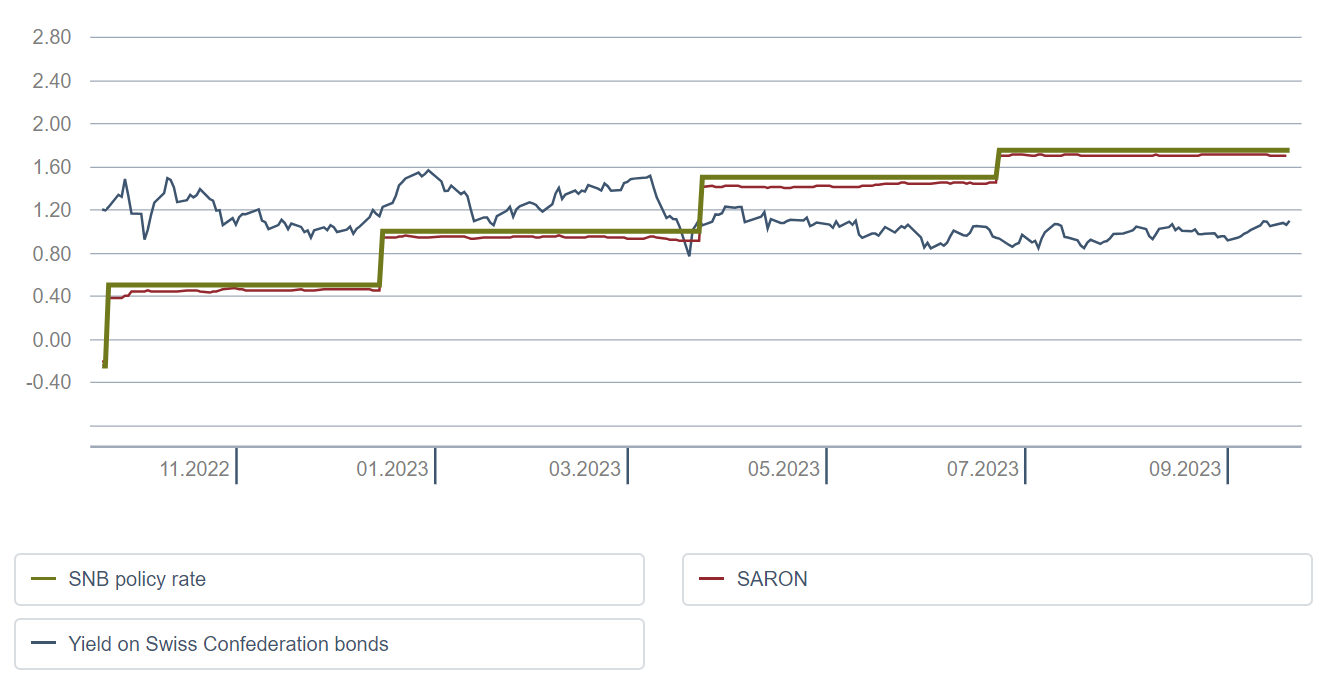This screenshot has width=1335, height=691.
Task: Select the 0.00 y-axis value label
Action: pyautogui.click(x=52, y=340)
